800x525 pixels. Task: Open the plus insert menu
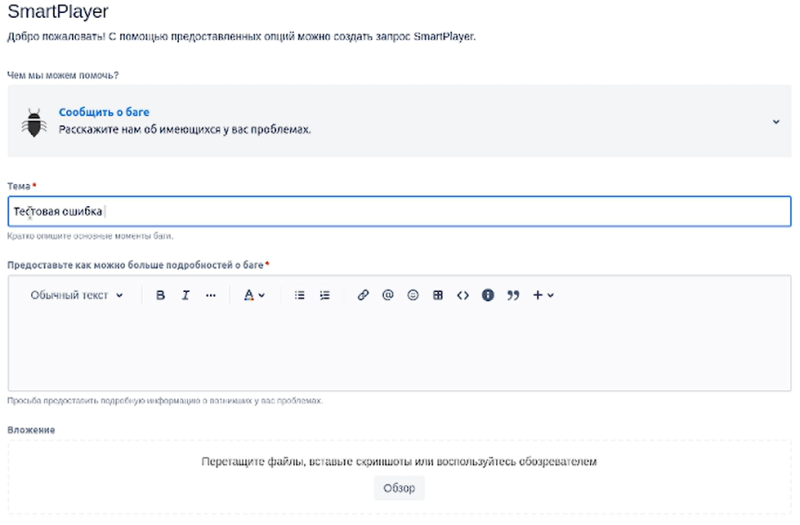click(543, 295)
